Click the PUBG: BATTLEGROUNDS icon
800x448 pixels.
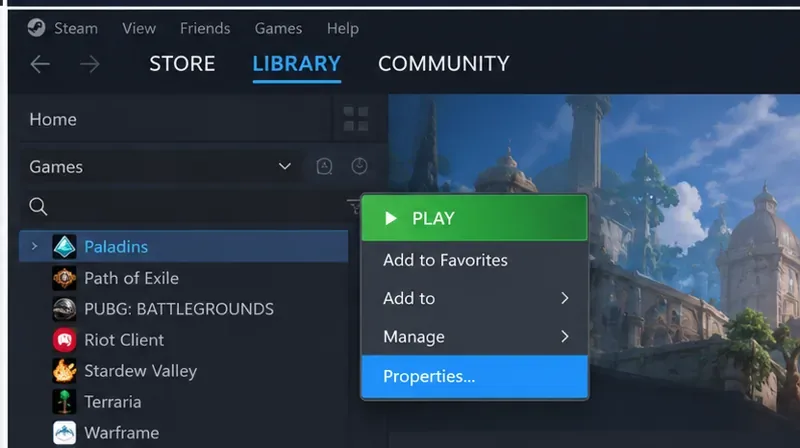click(64, 309)
